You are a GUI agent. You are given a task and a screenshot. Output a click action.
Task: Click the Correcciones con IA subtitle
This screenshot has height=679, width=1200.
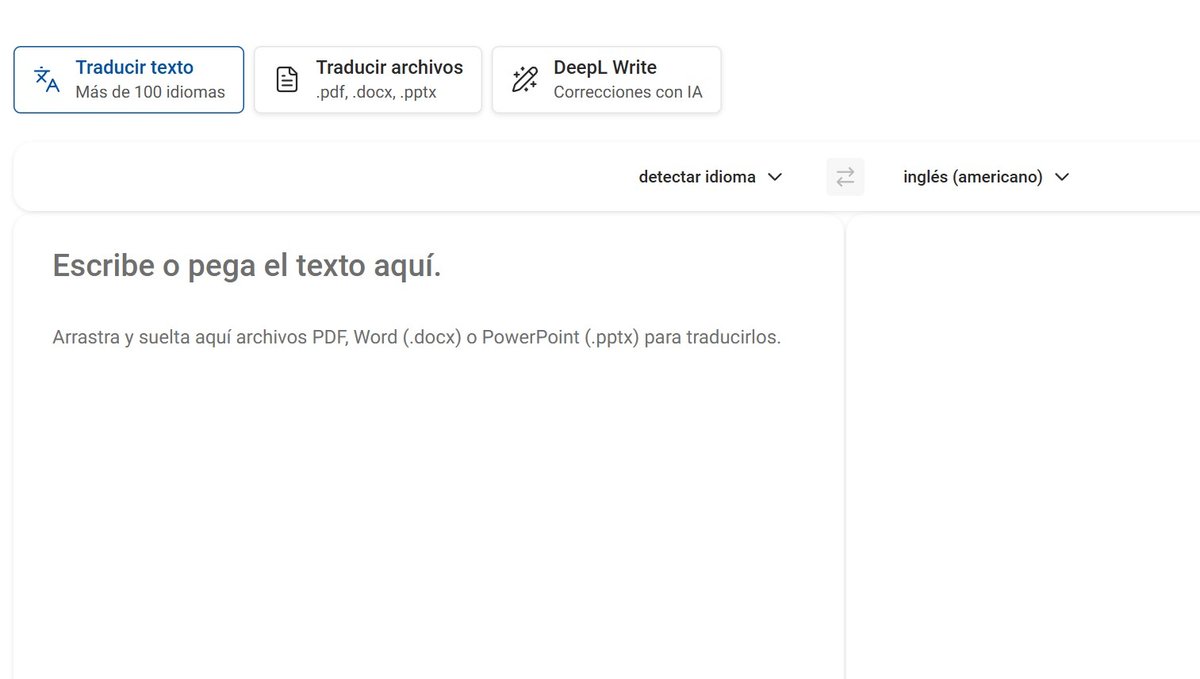(628, 93)
